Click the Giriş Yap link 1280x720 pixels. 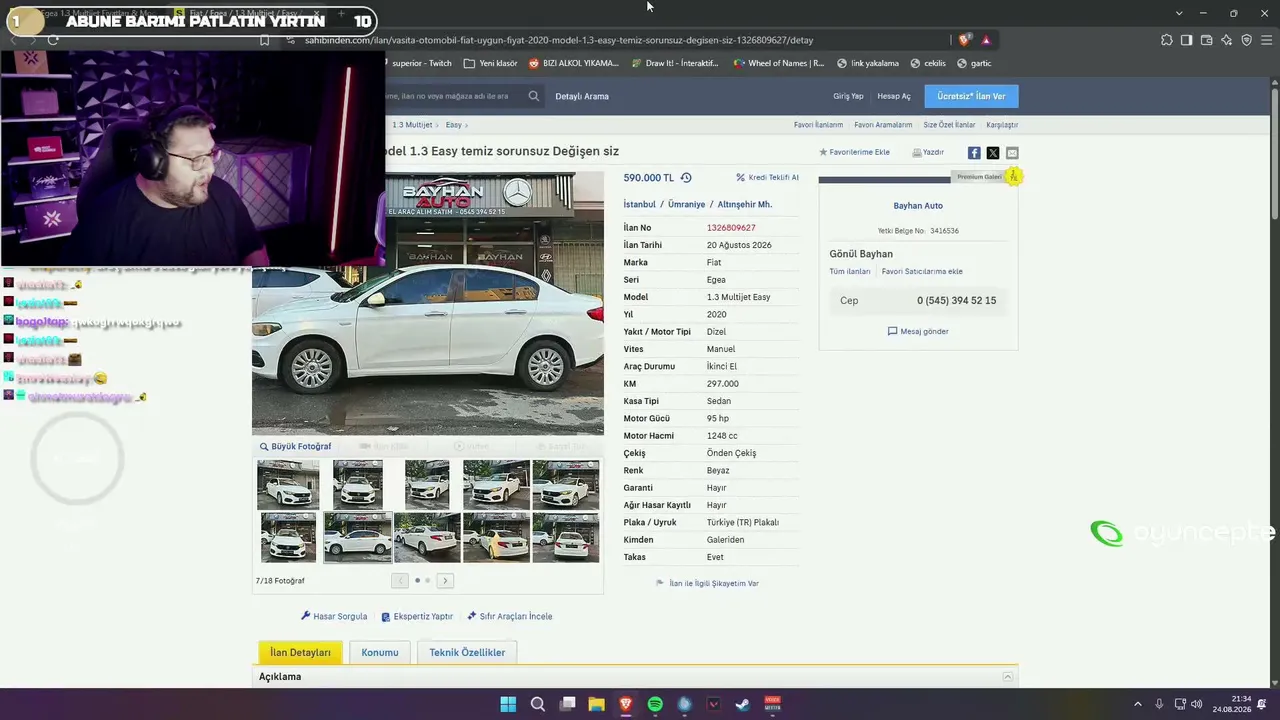click(x=848, y=96)
